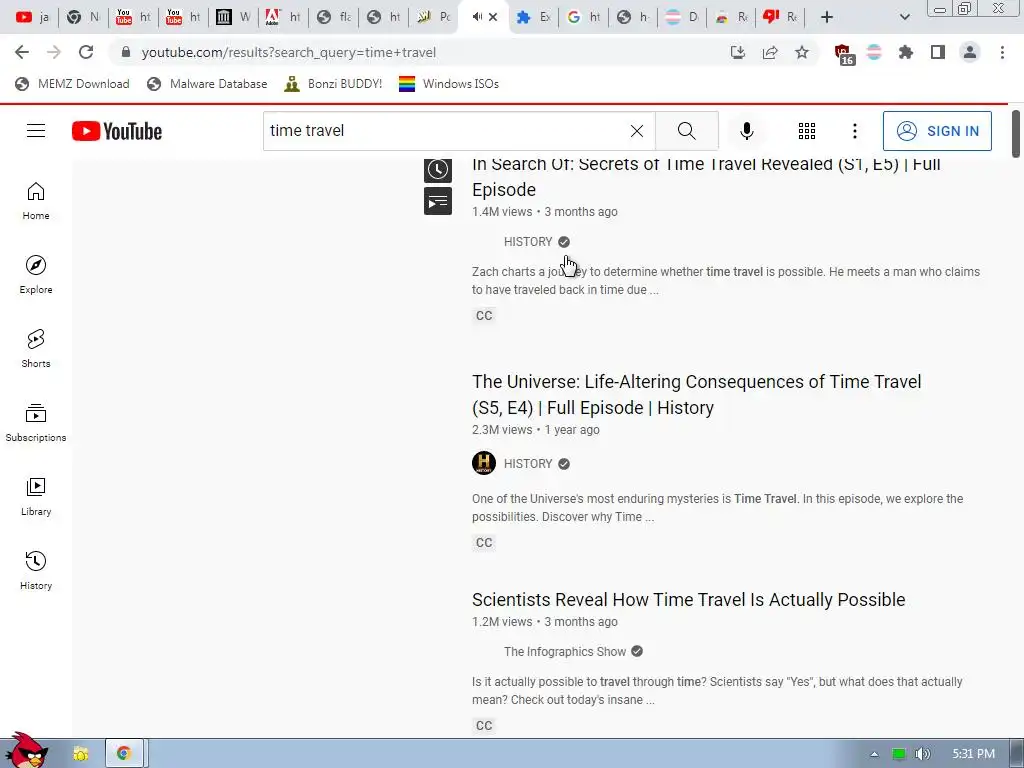Image resolution: width=1024 pixels, height=768 pixels.
Task: Click the magnifier search button
Action: [x=686, y=131]
